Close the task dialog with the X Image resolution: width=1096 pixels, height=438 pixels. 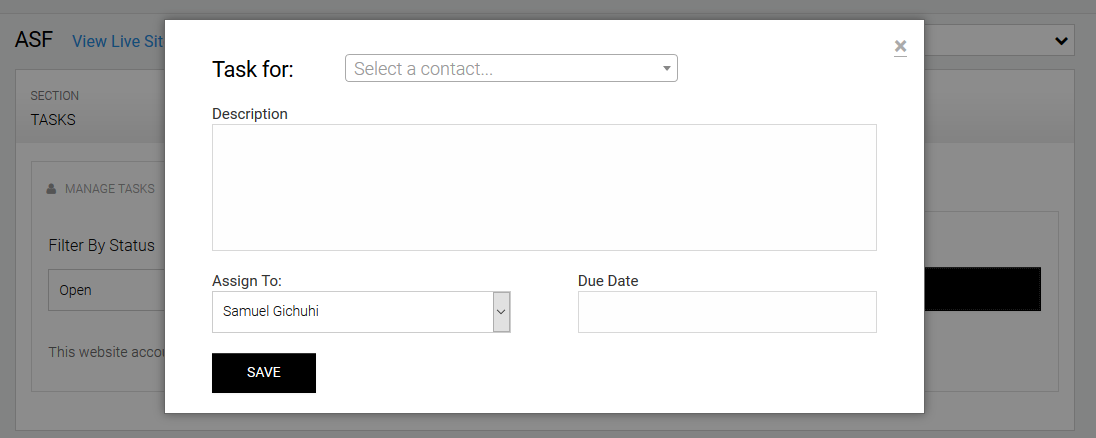coord(900,46)
